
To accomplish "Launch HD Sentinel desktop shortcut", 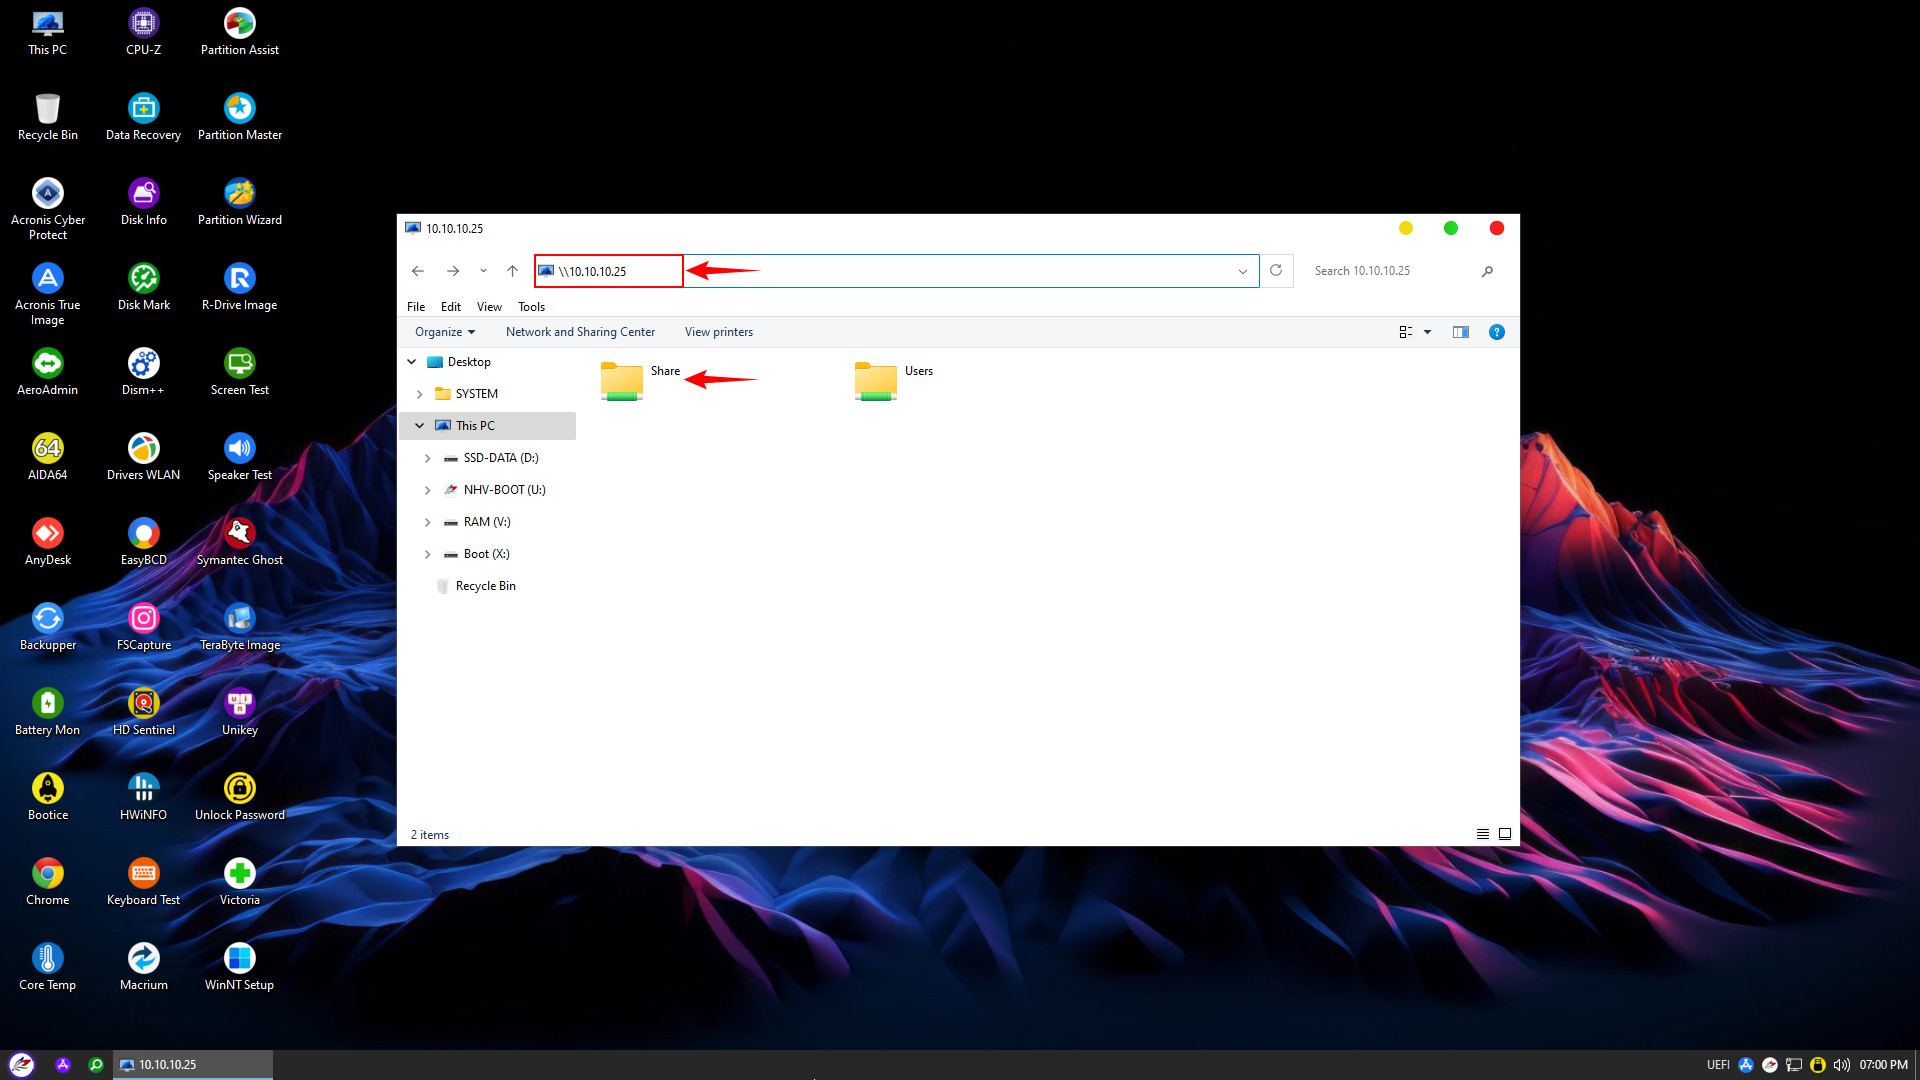I will pos(144,710).
